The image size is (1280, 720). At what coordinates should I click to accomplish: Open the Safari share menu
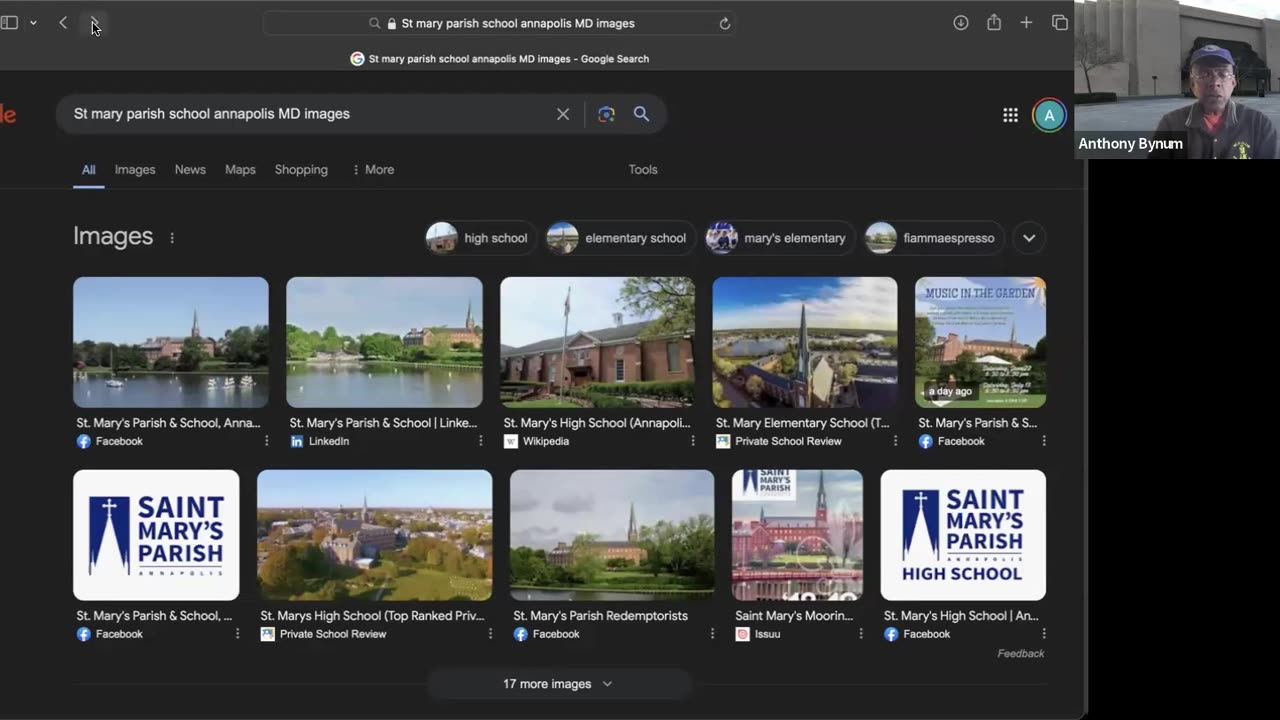pos(994,22)
